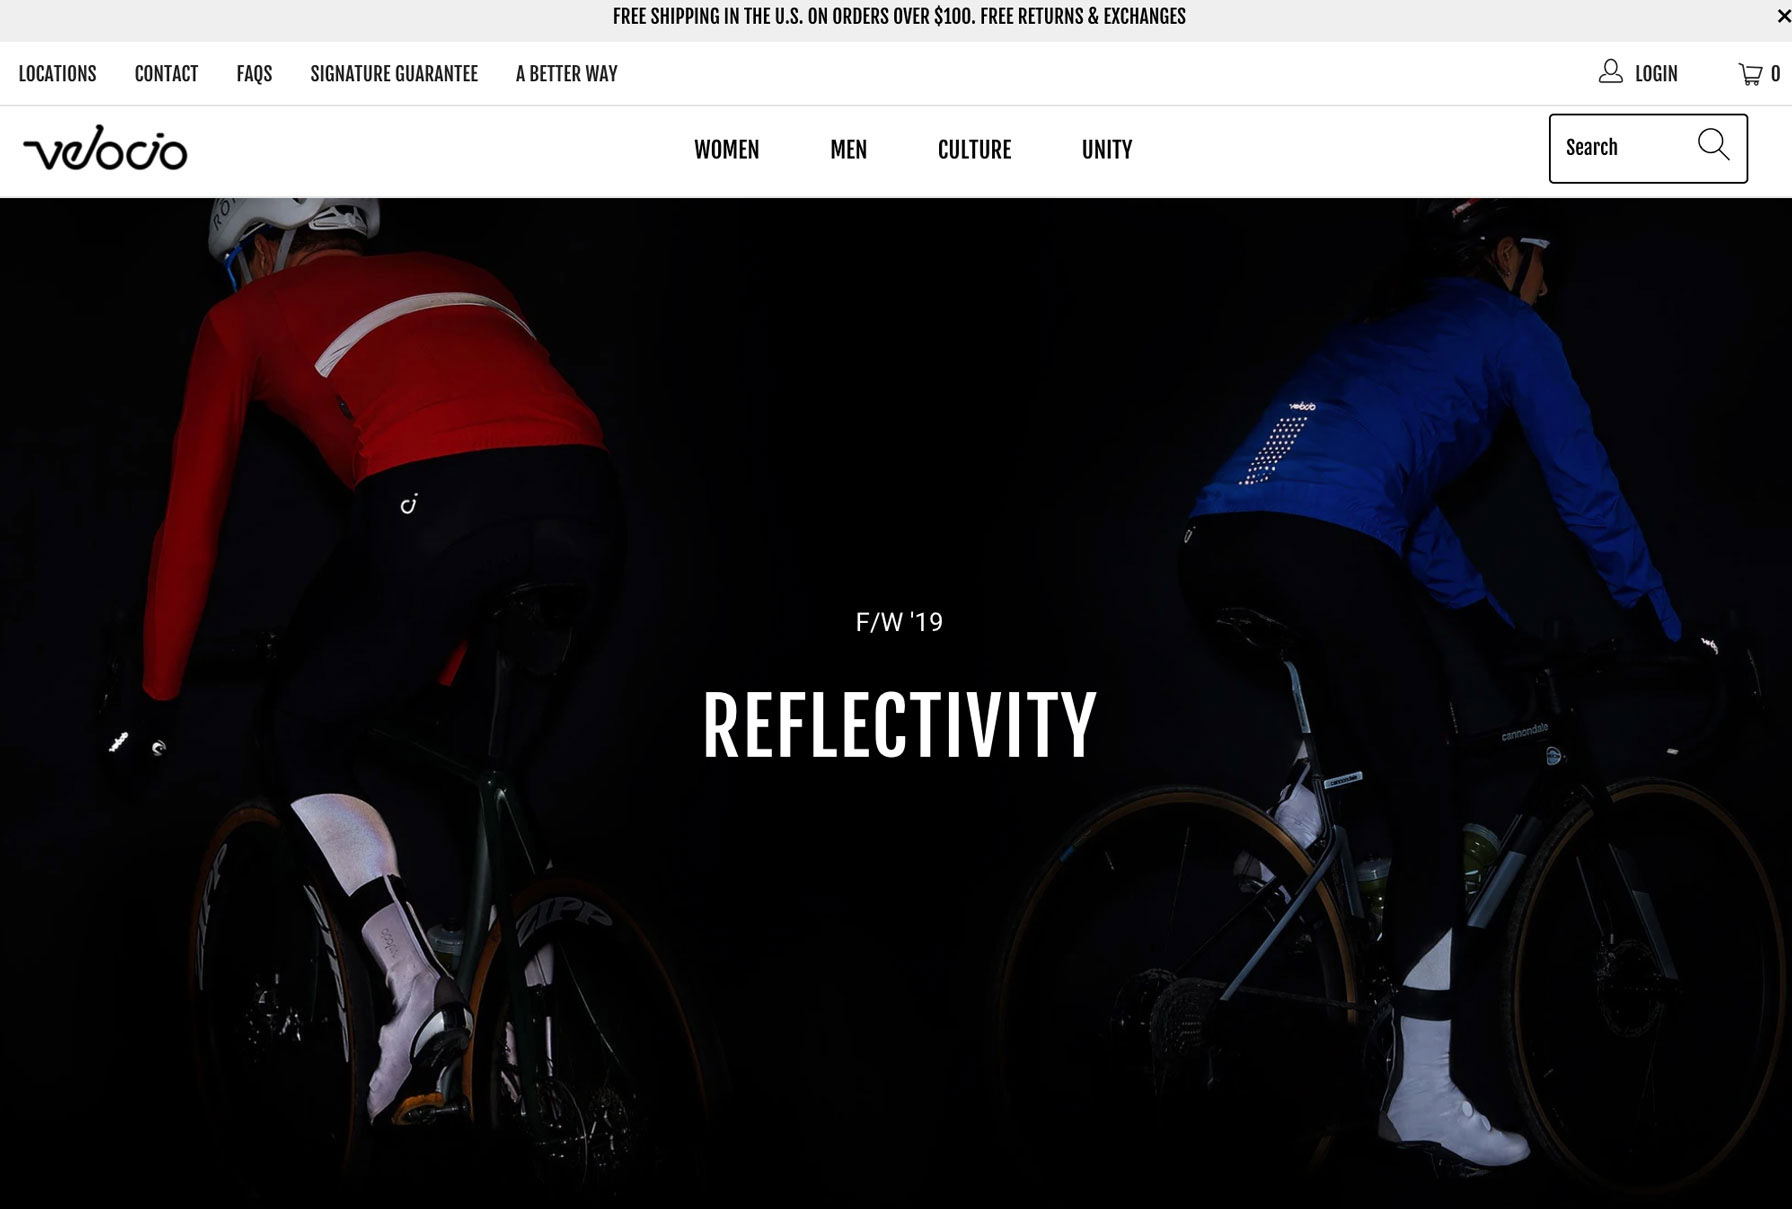1792x1209 pixels.
Task: Go to the Velocio logo homepage
Action: [x=105, y=148]
